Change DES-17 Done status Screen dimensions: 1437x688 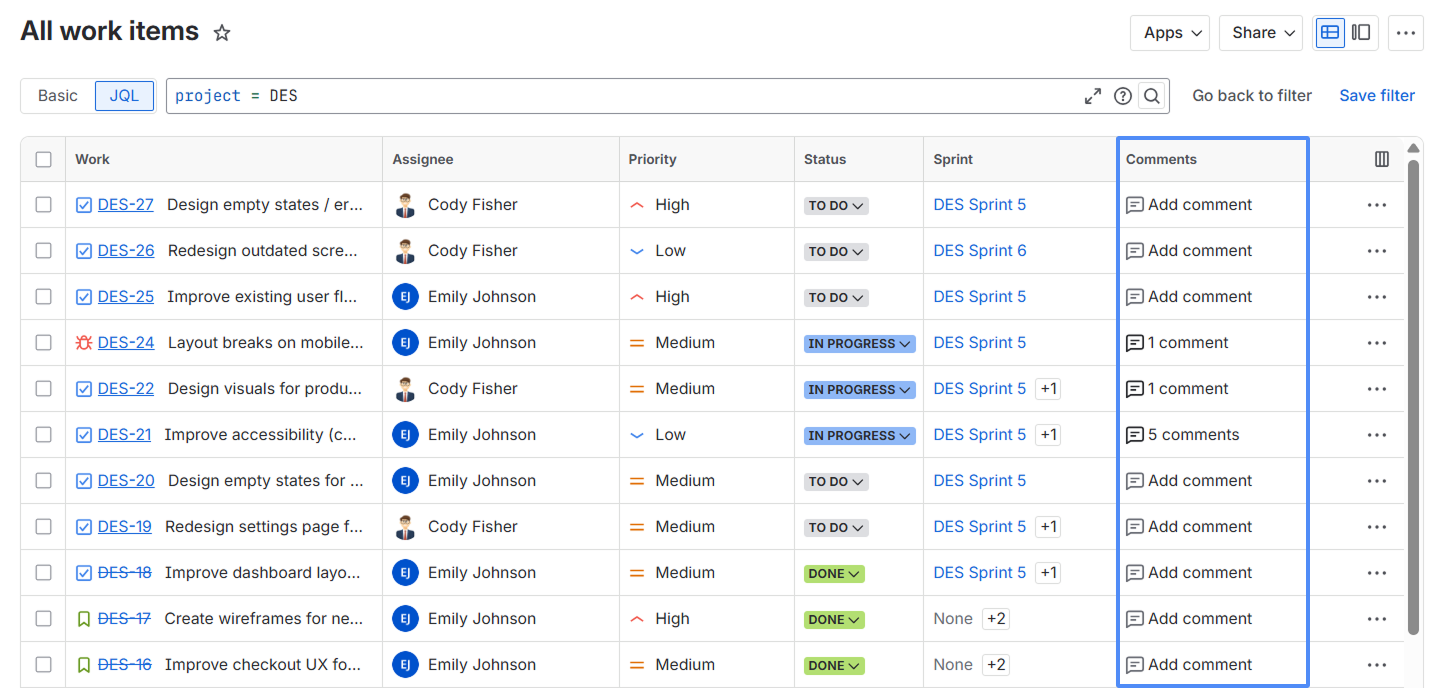click(x=834, y=620)
